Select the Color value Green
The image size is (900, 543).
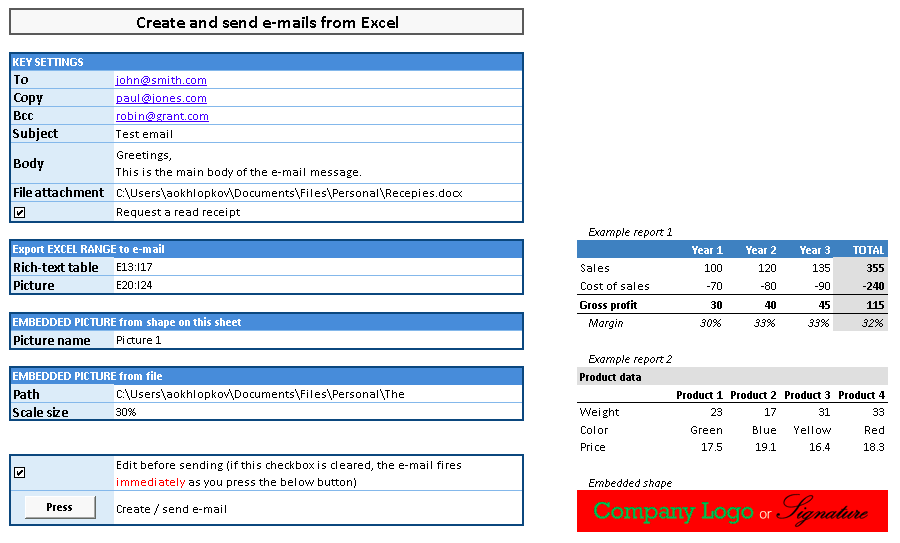coord(706,430)
